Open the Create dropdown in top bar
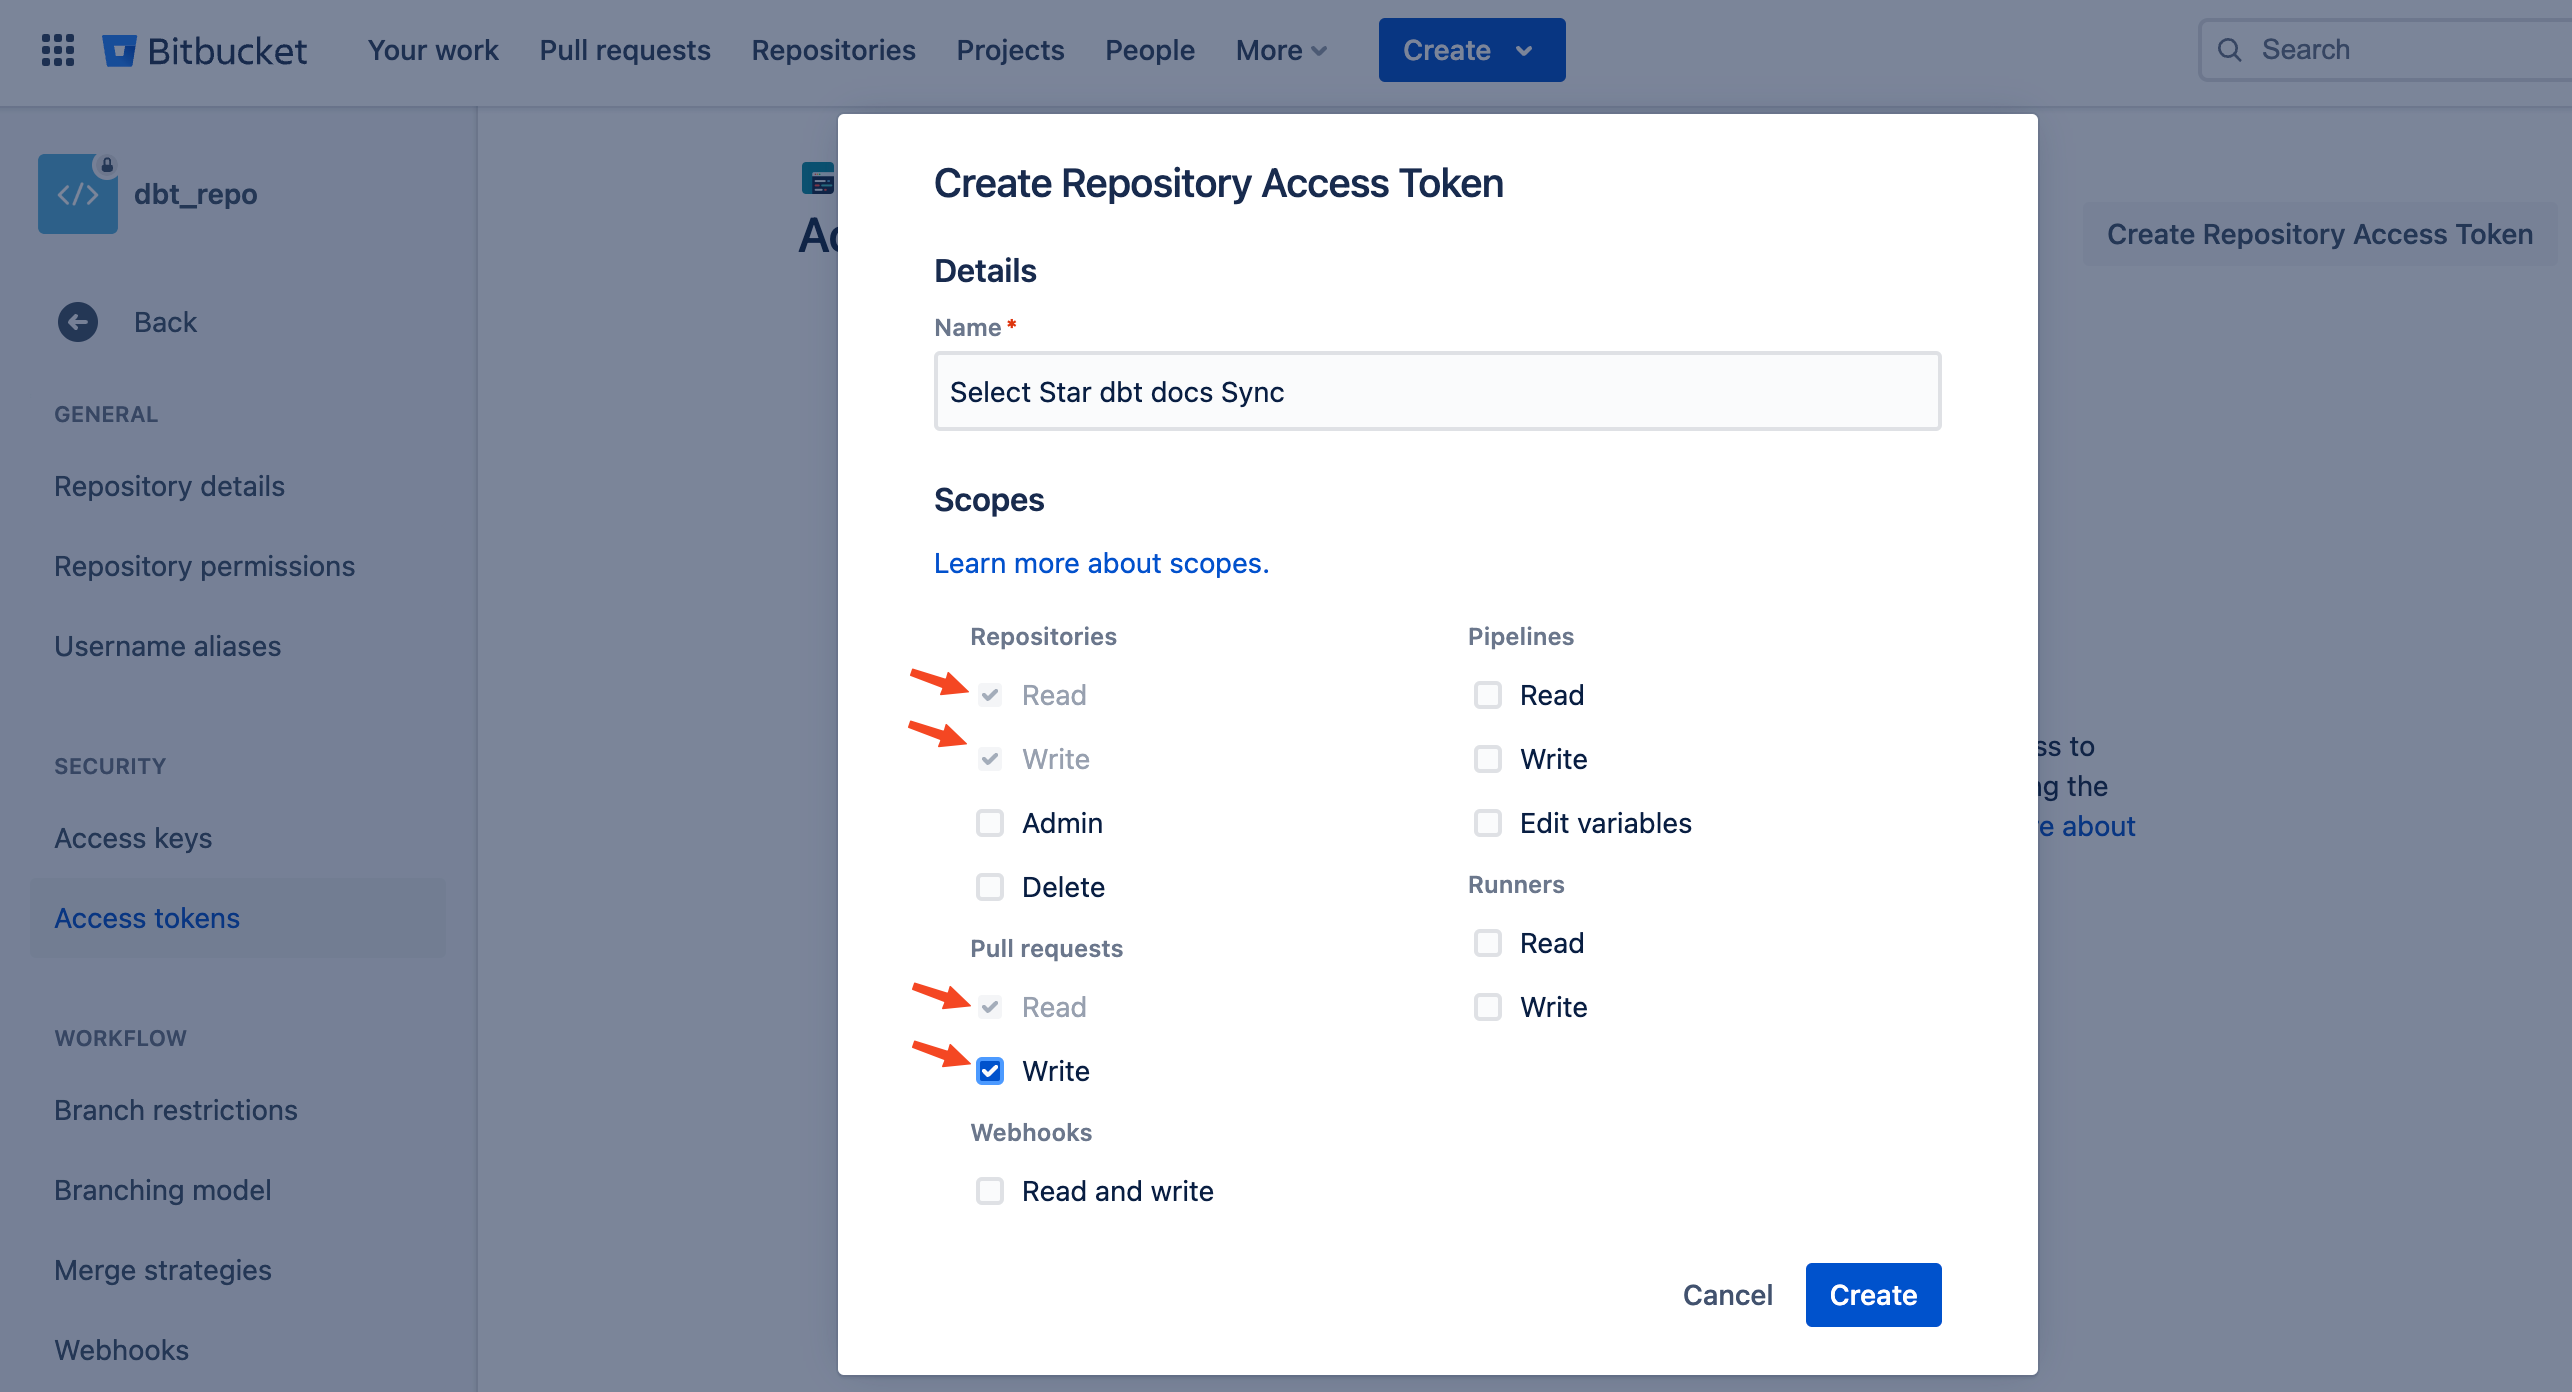The image size is (2572, 1392). click(x=1471, y=50)
